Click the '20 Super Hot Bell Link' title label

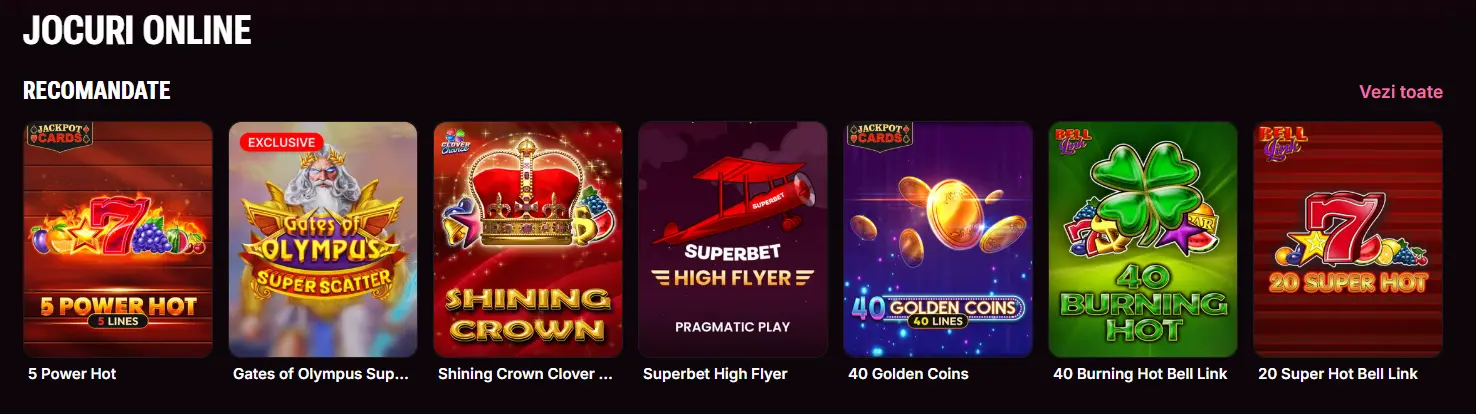(1338, 374)
